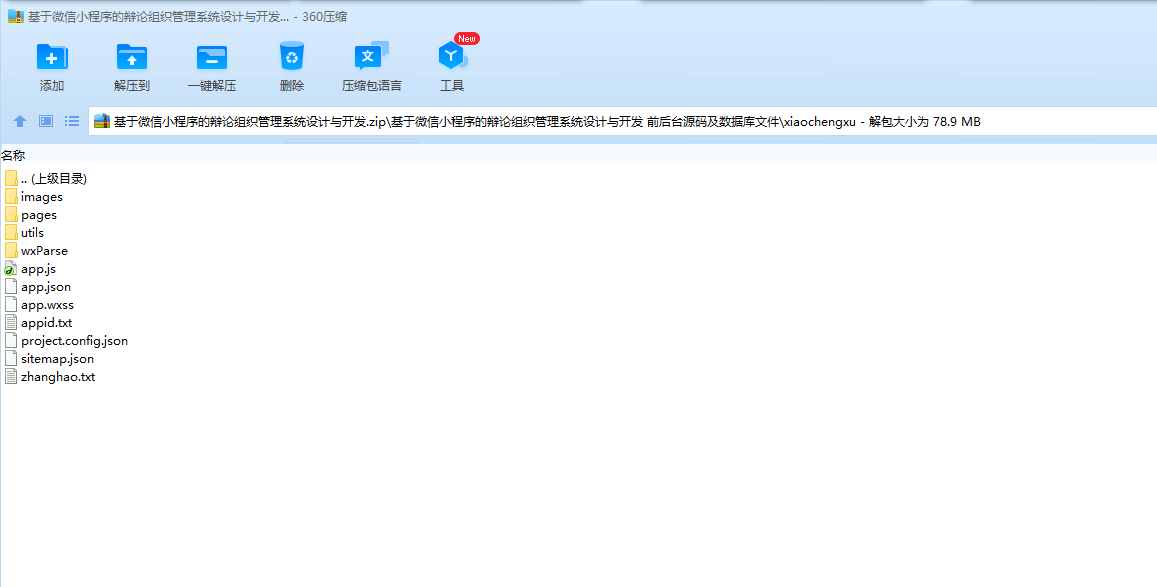
Task: Click the archive path address field
Action: 622,122
